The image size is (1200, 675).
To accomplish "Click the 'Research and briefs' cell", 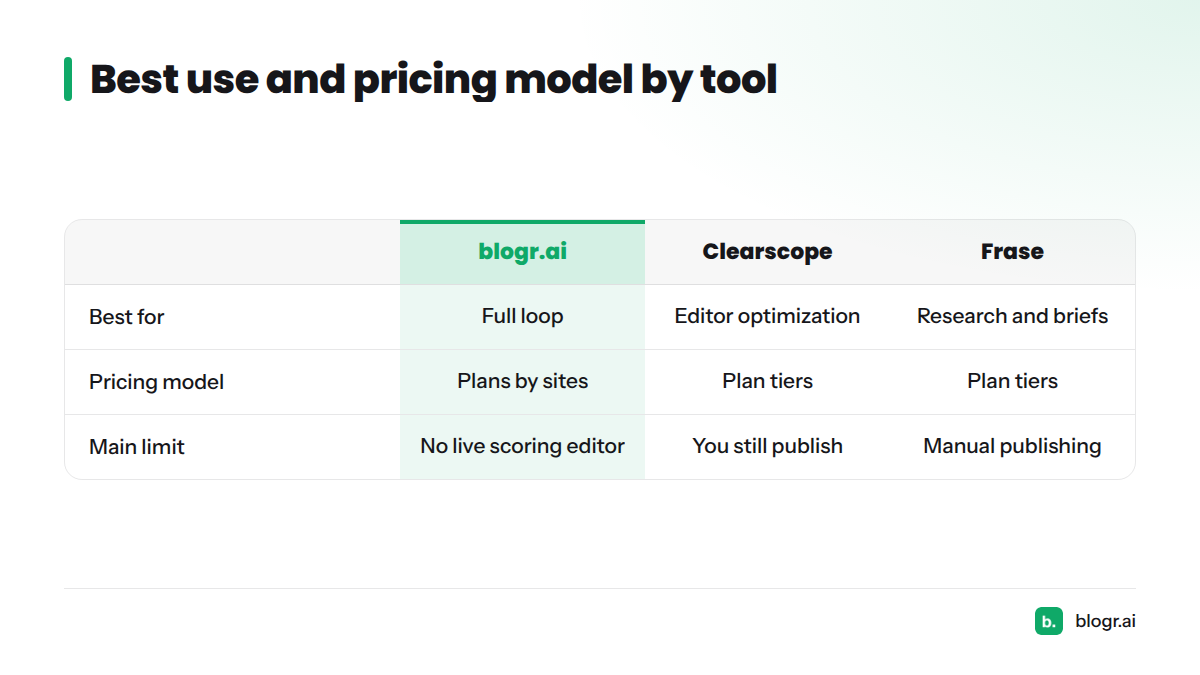I will click(1012, 316).
